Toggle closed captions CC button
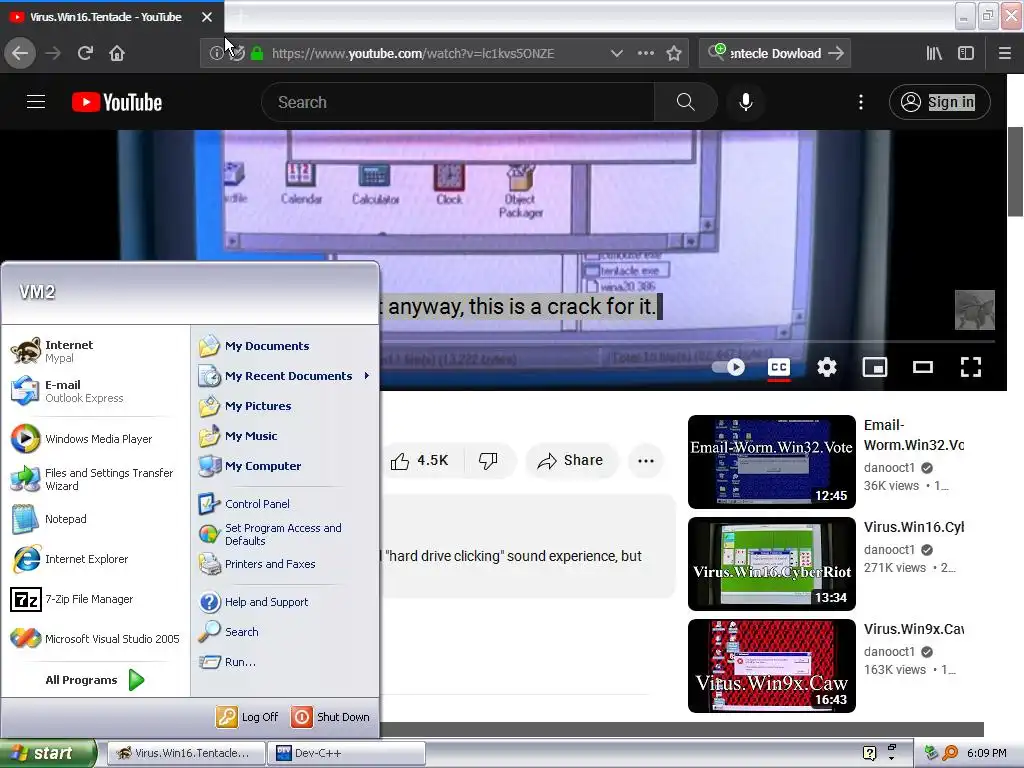1024x768 pixels. point(778,367)
